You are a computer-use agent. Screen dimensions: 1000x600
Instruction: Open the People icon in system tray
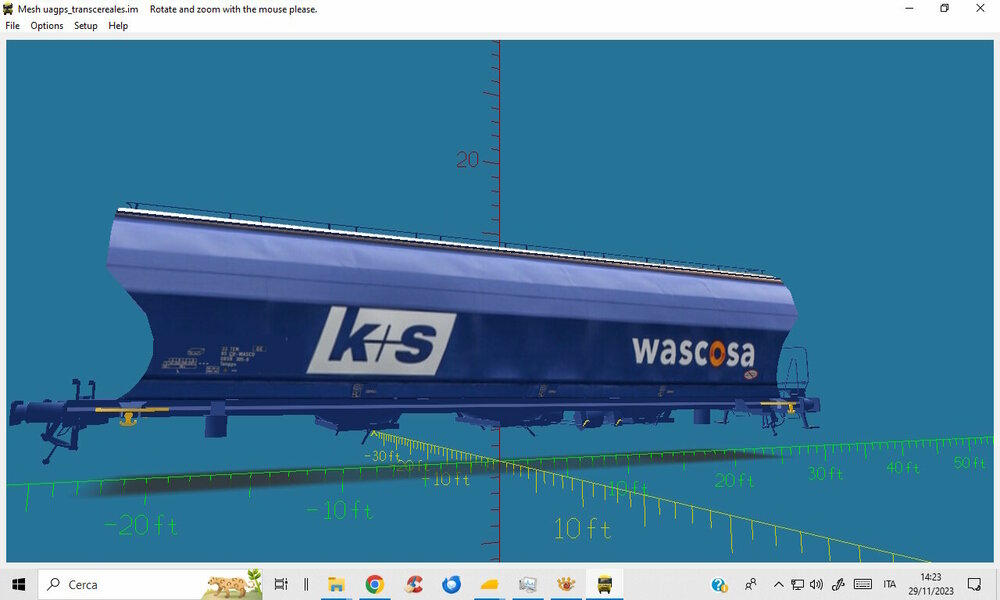coord(751,584)
